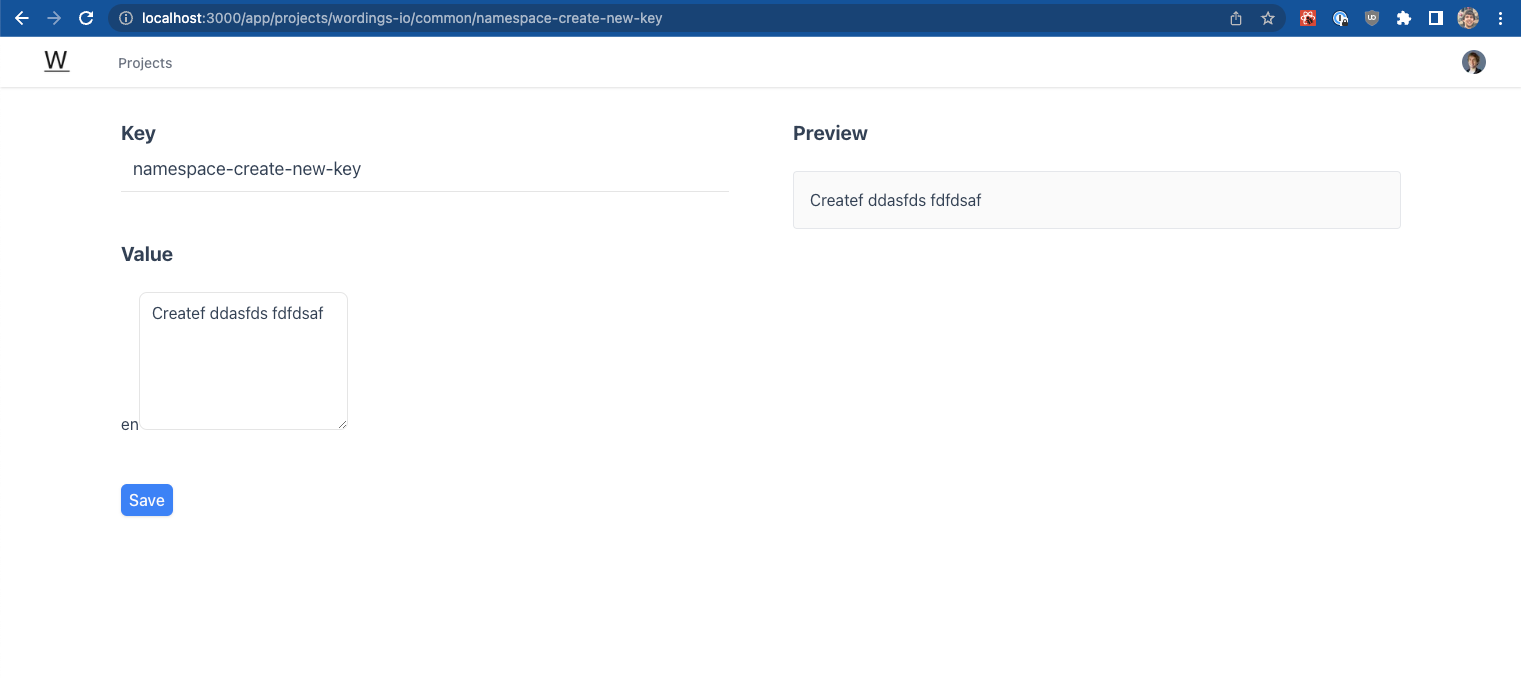Click the browser back arrow
Screen dimensions: 1521x678
(x=21, y=18)
